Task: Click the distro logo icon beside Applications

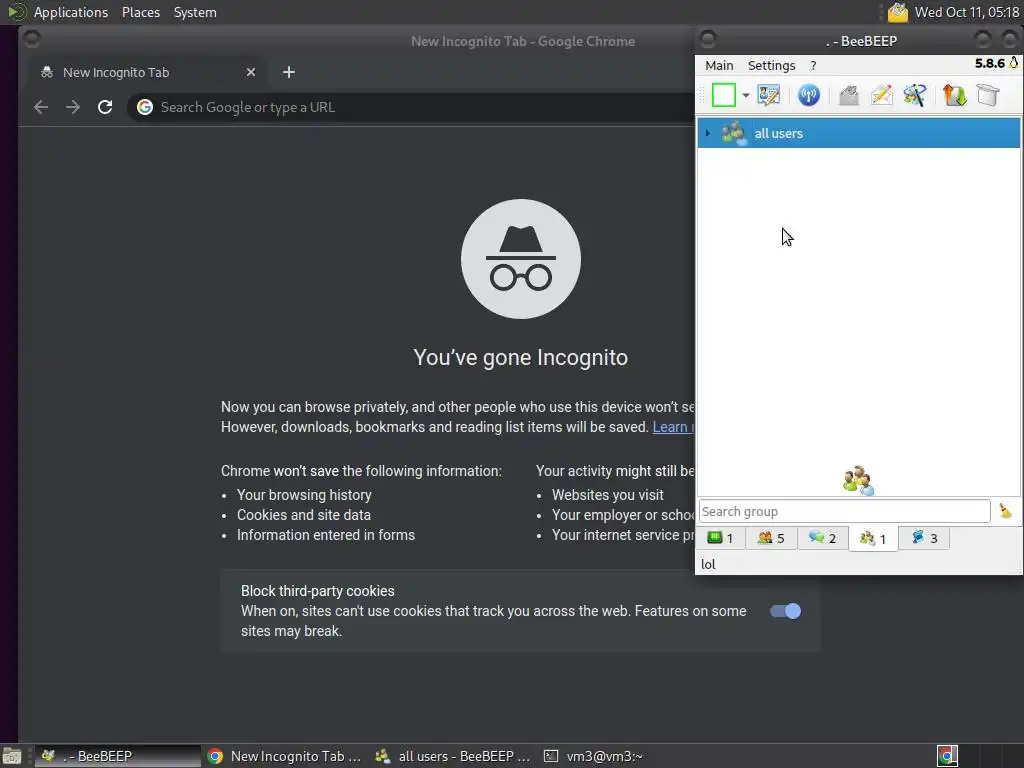Action: [x=16, y=12]
